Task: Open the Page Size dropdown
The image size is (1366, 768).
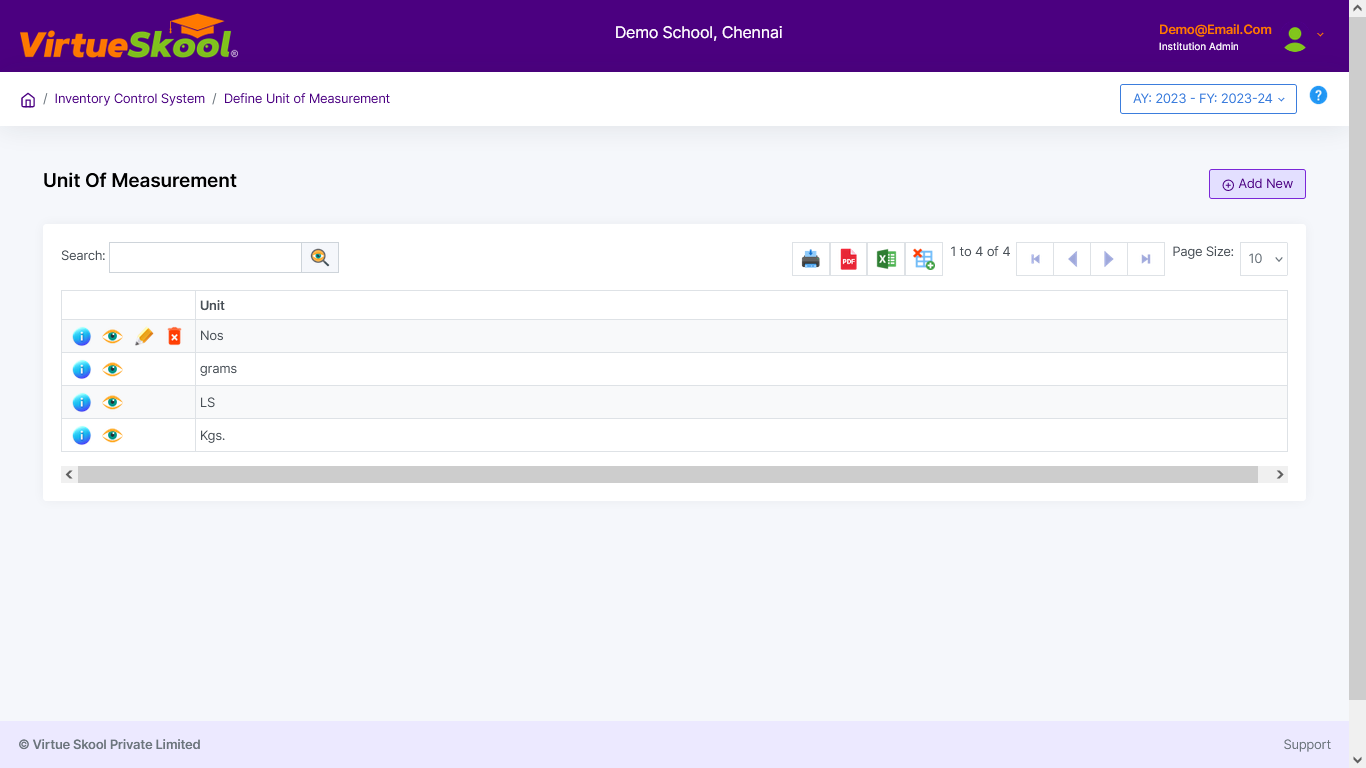Action: 1264,259
